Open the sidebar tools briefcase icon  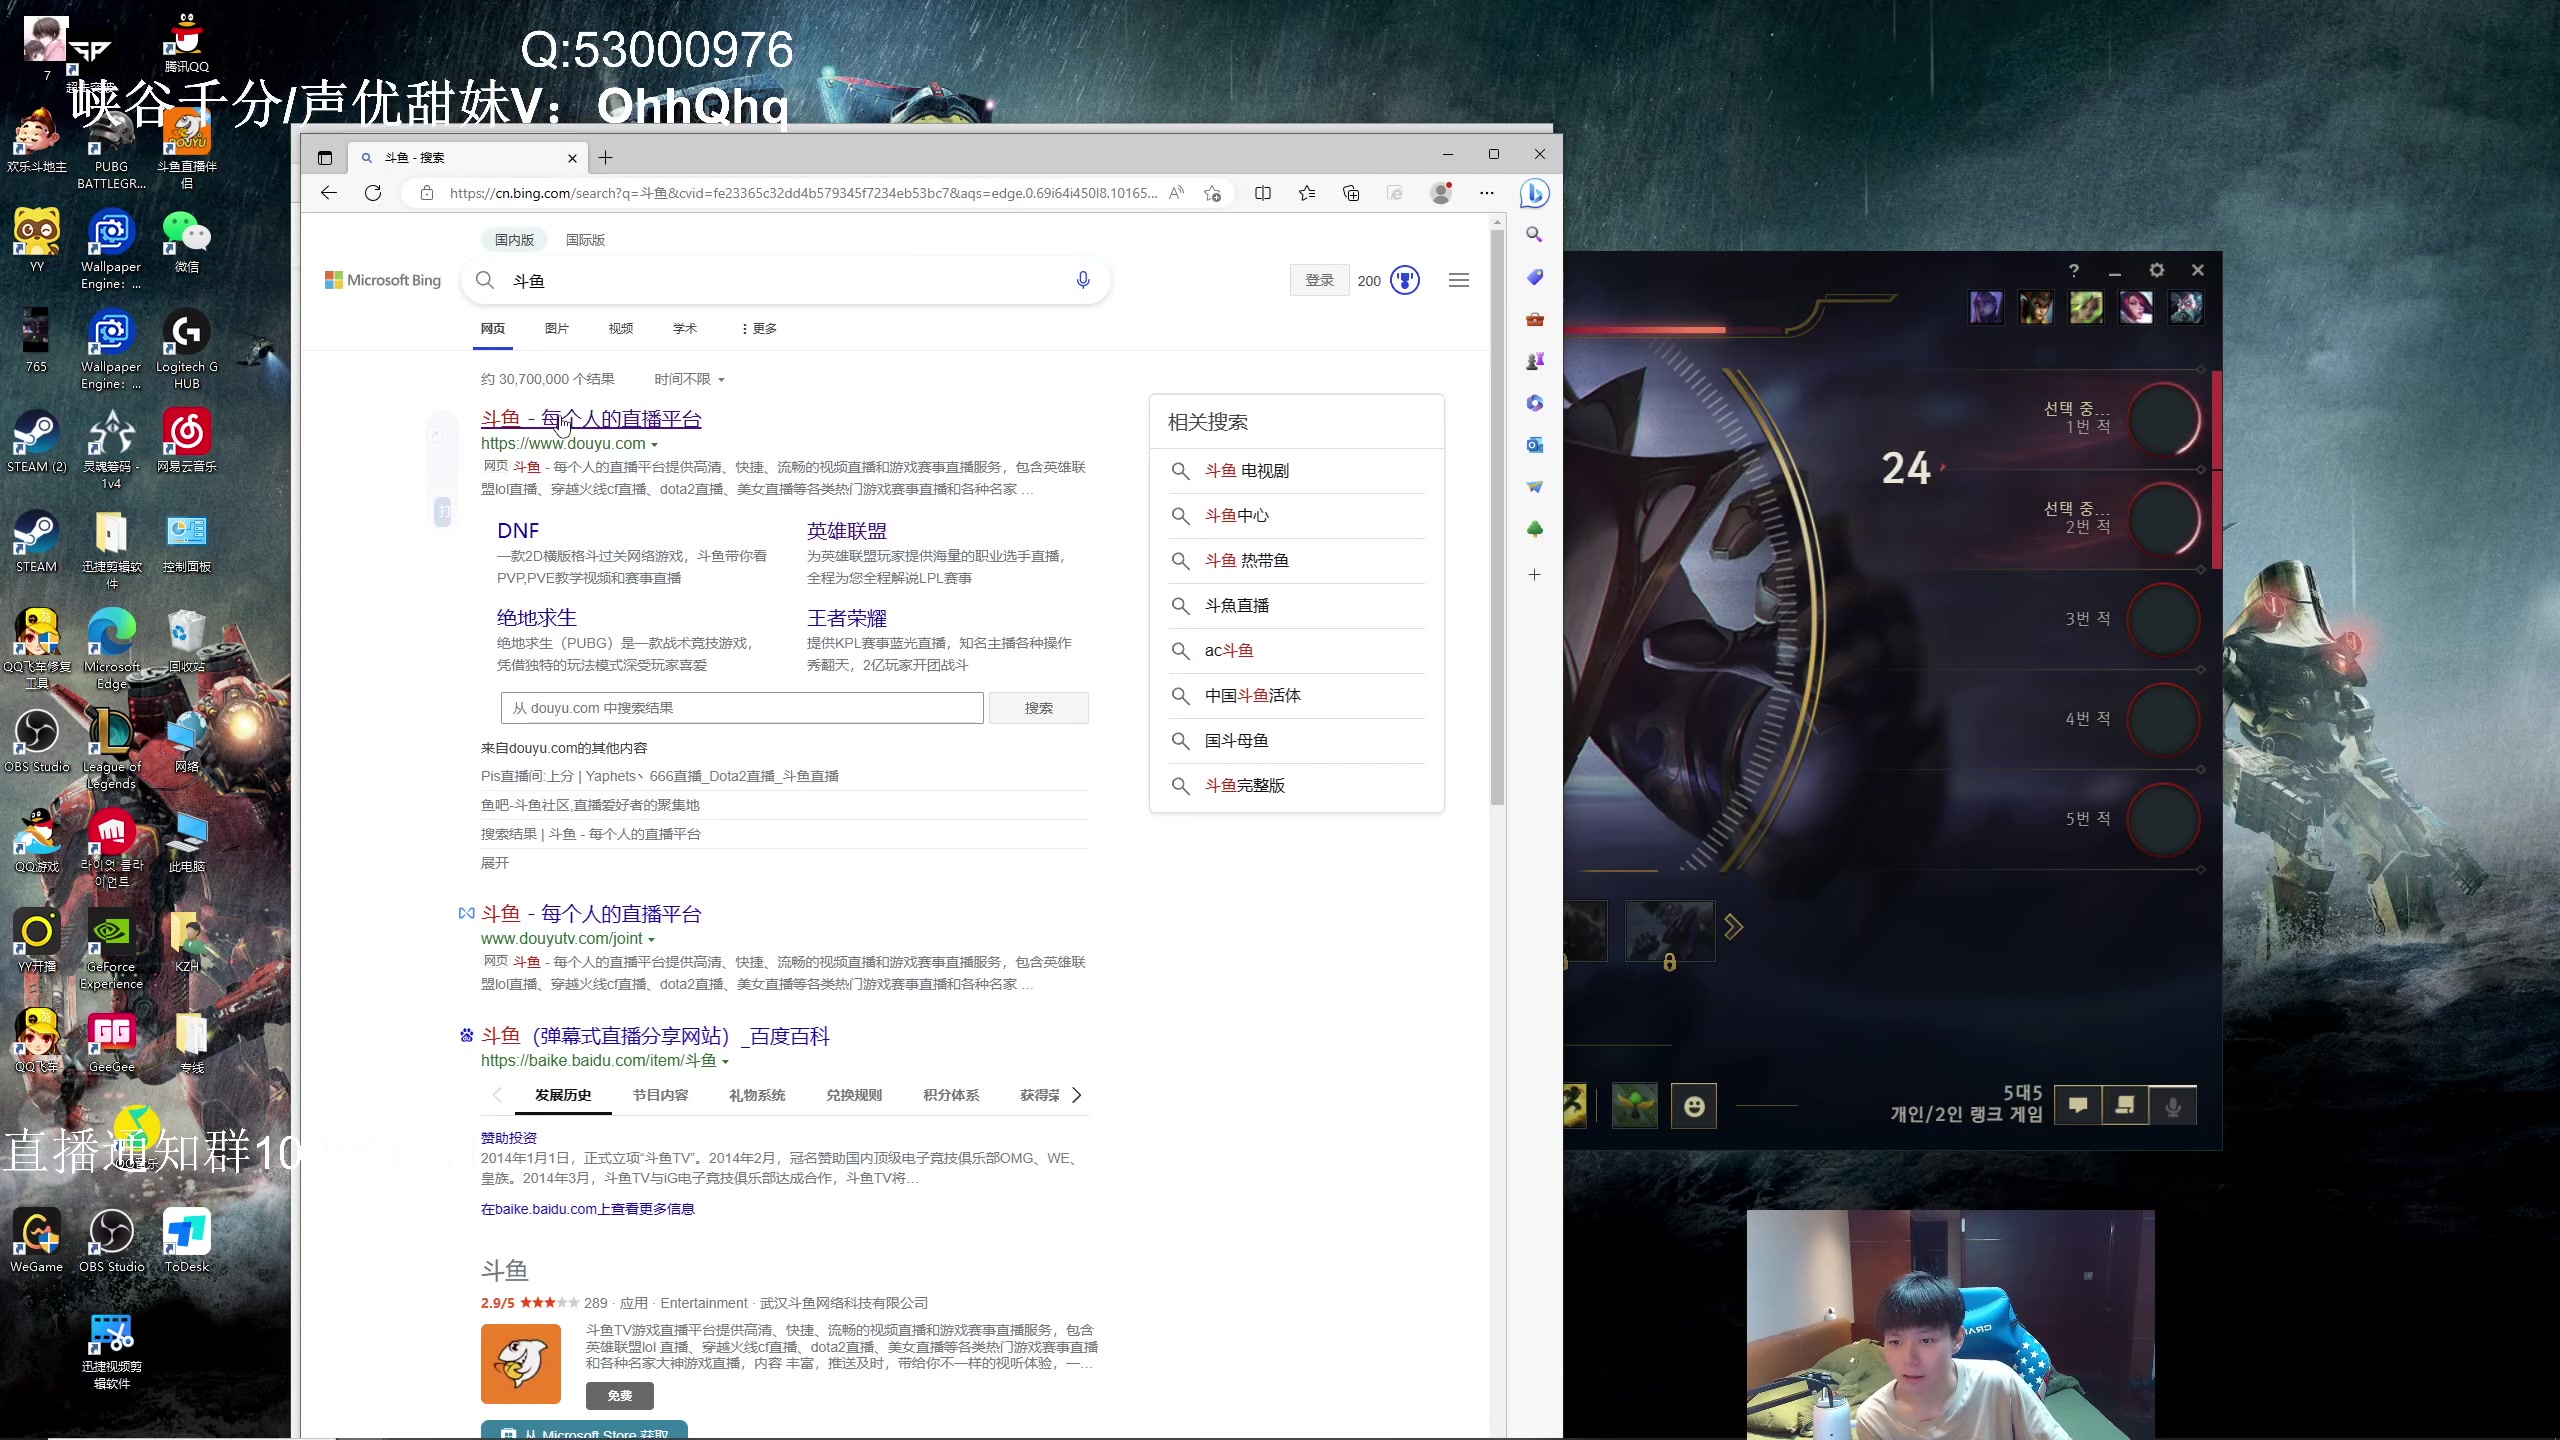coord(1534,319)
